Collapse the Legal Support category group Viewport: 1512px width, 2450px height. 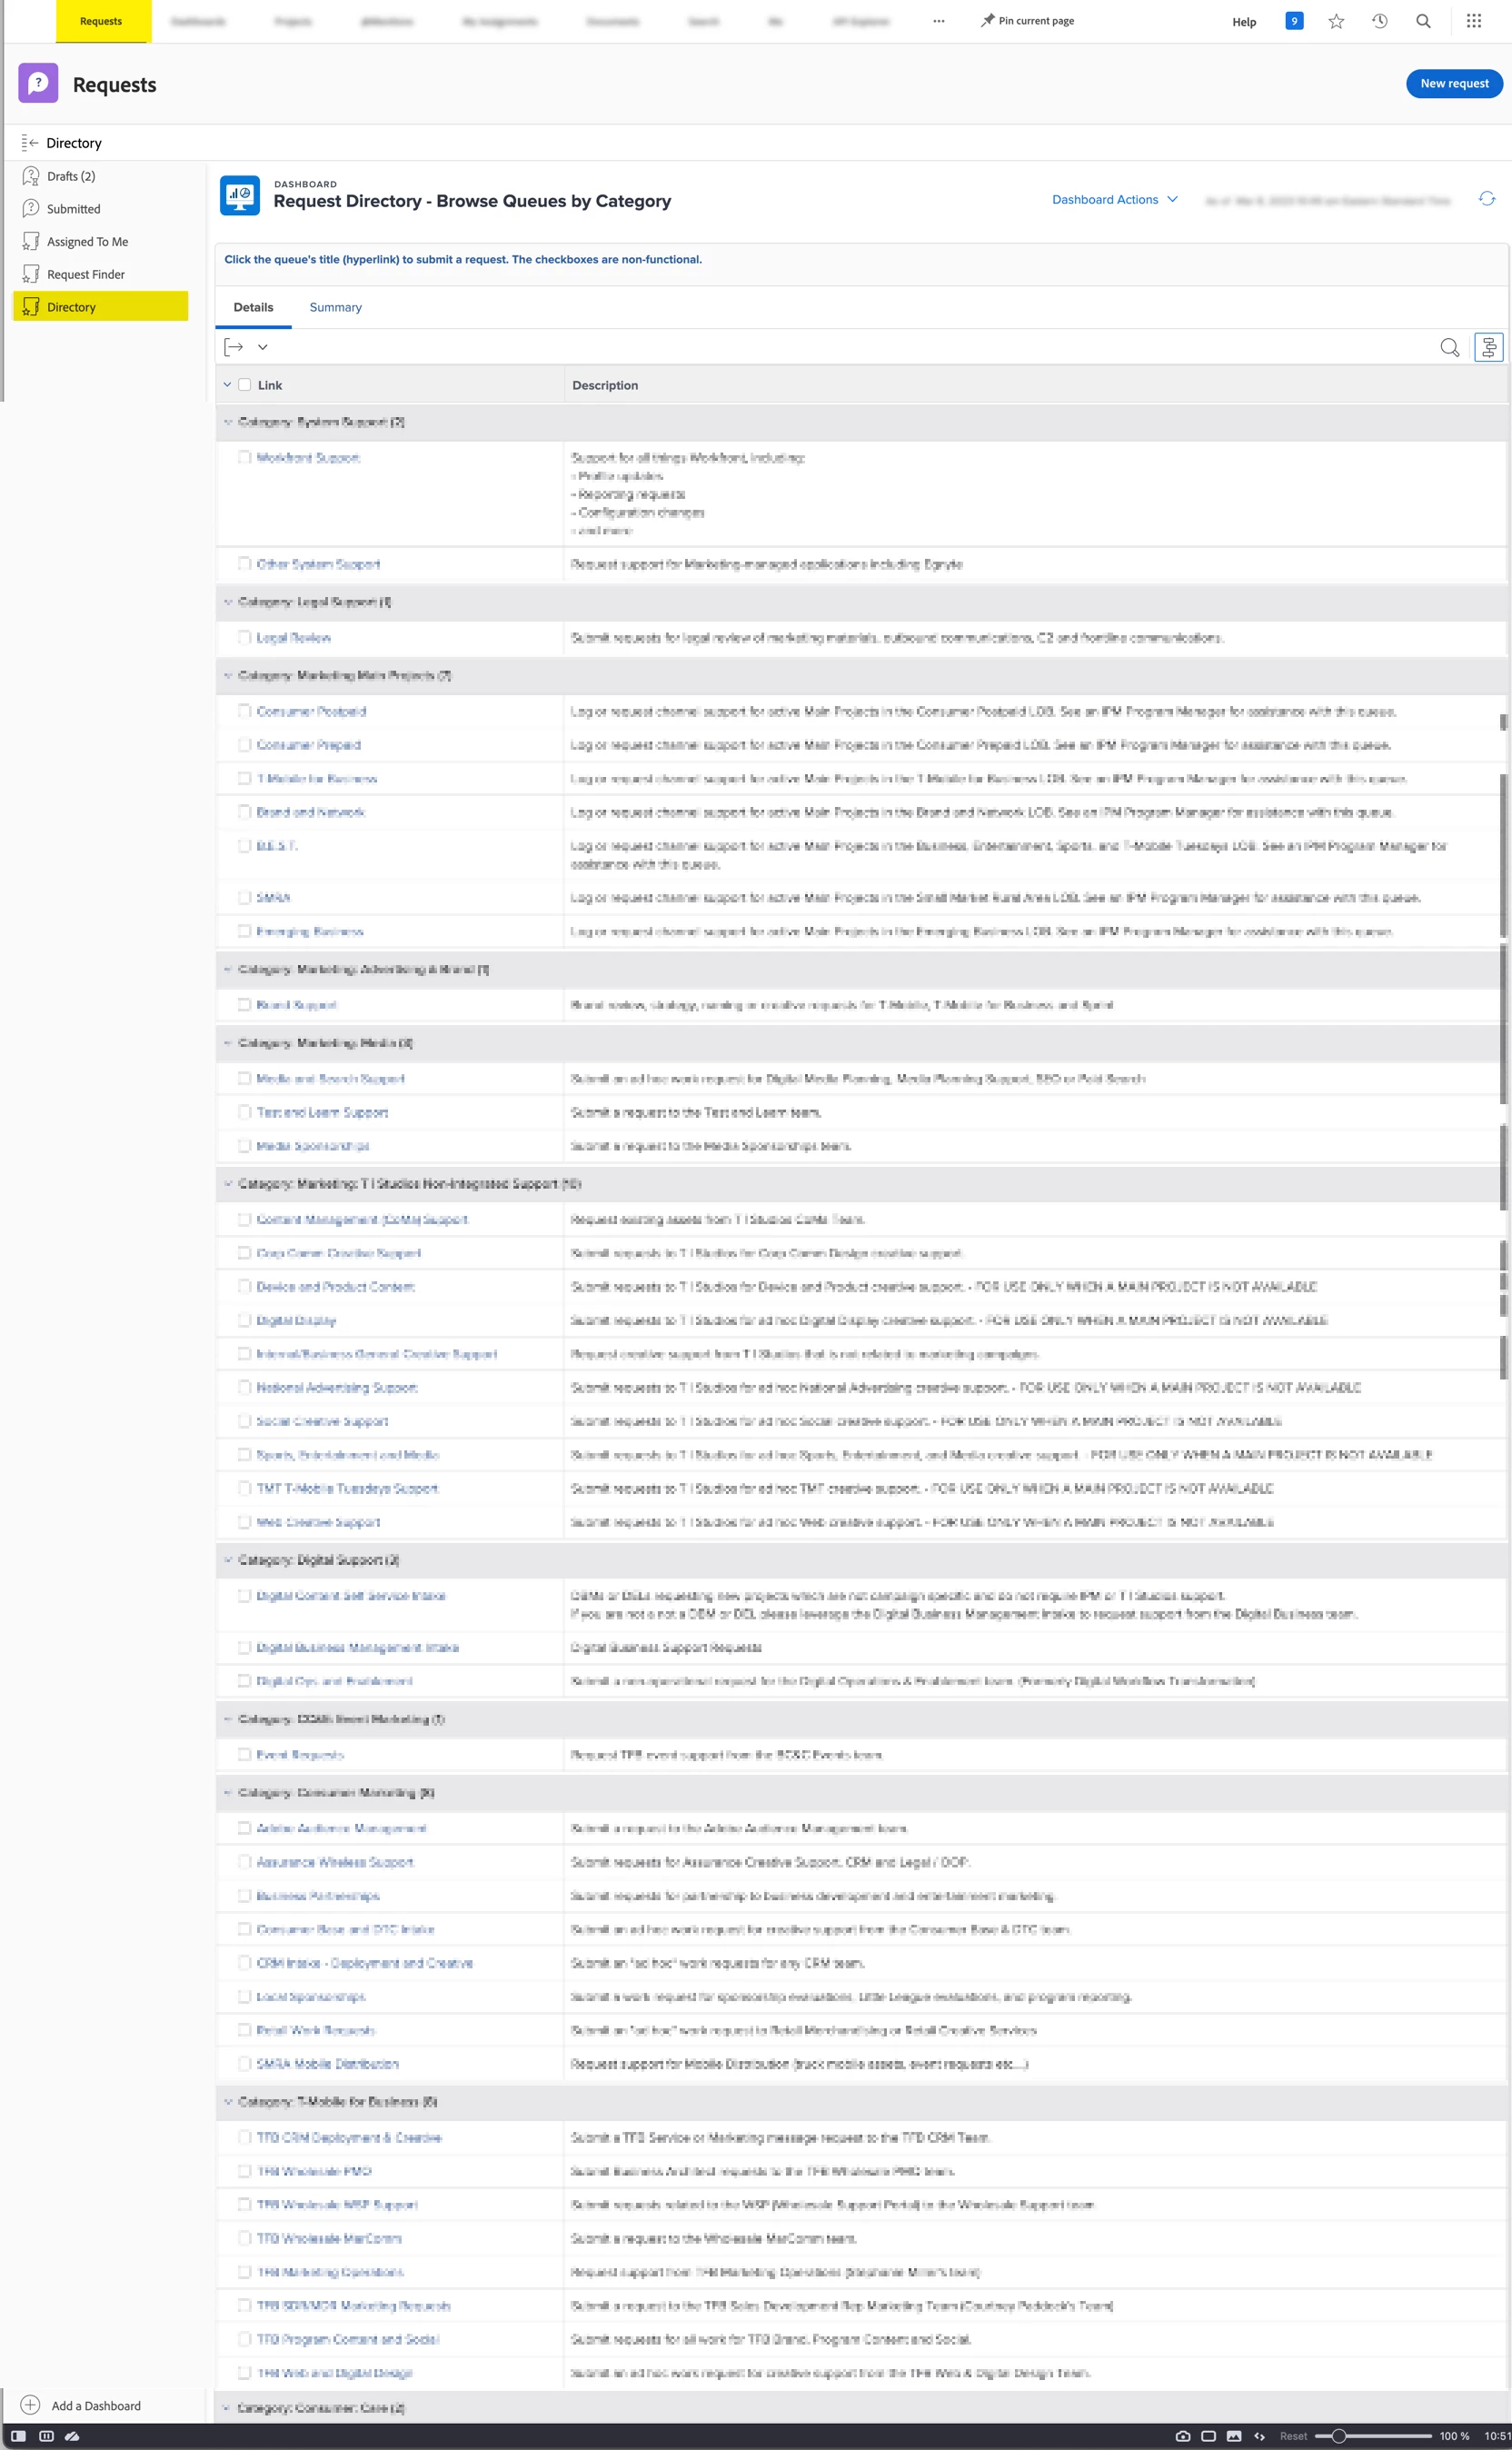pos(228,602)
